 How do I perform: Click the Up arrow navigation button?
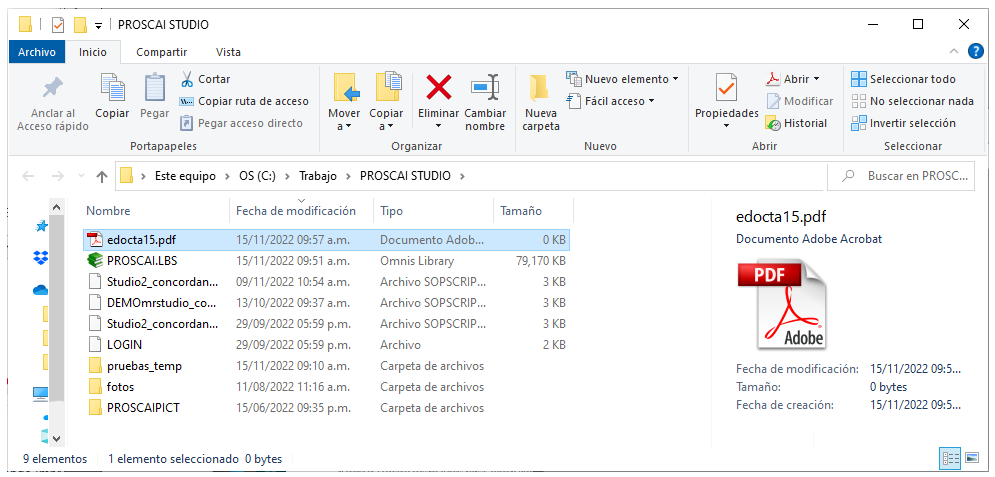(102, 176)
